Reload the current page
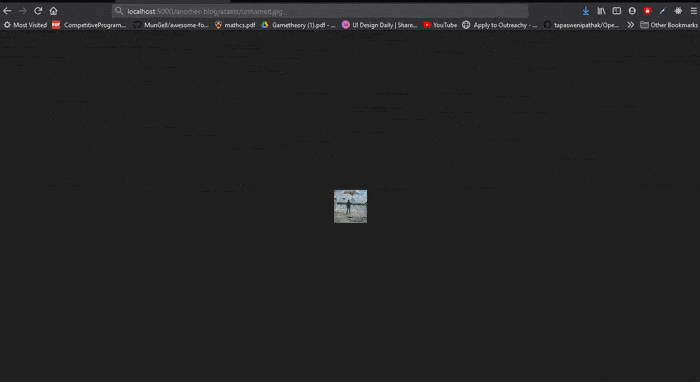Viewport: 700px width, 382px height. tap(38, 11)
